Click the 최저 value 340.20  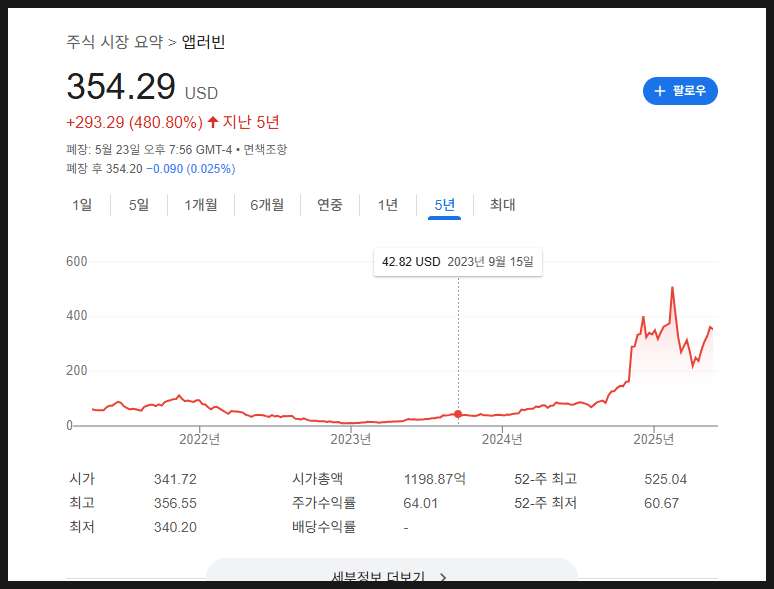point(175,527)
